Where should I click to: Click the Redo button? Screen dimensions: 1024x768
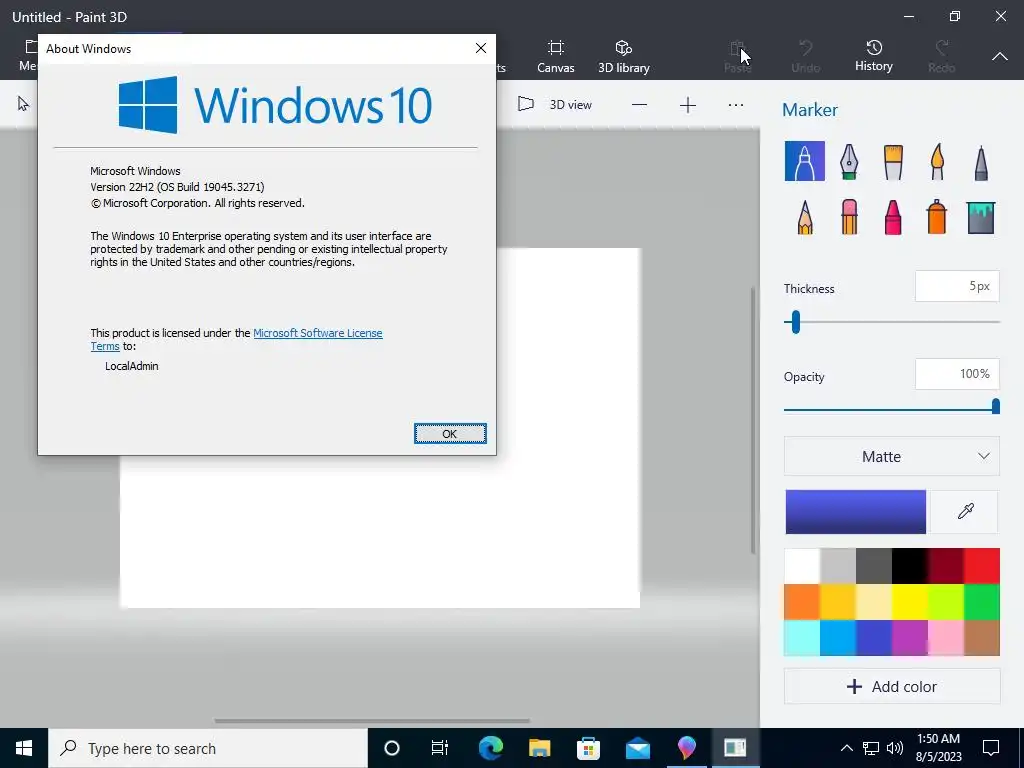941,56
